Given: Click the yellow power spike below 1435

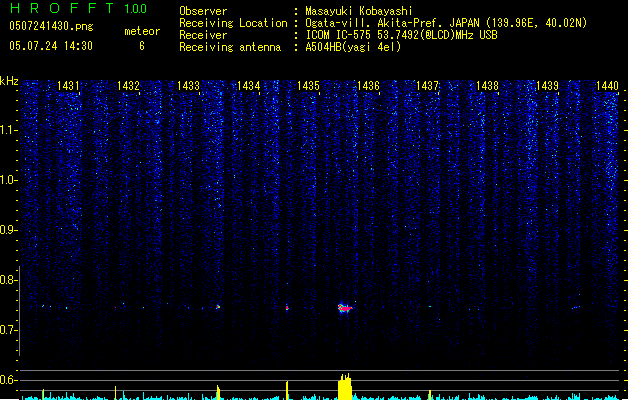Looking at the screenshot, I should (287, 390).
